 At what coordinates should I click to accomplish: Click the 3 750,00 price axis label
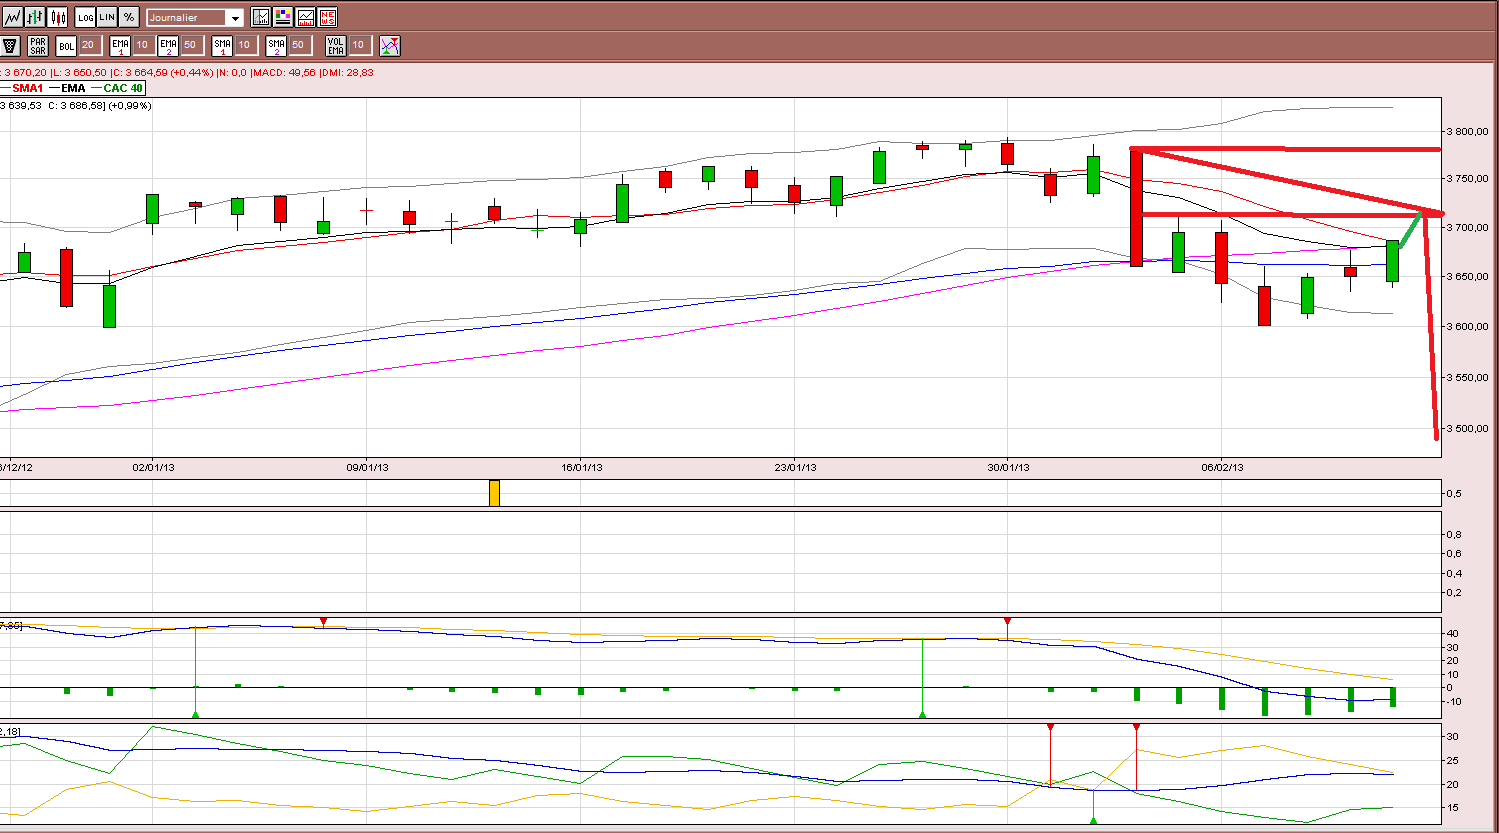tap(1467, 178)
